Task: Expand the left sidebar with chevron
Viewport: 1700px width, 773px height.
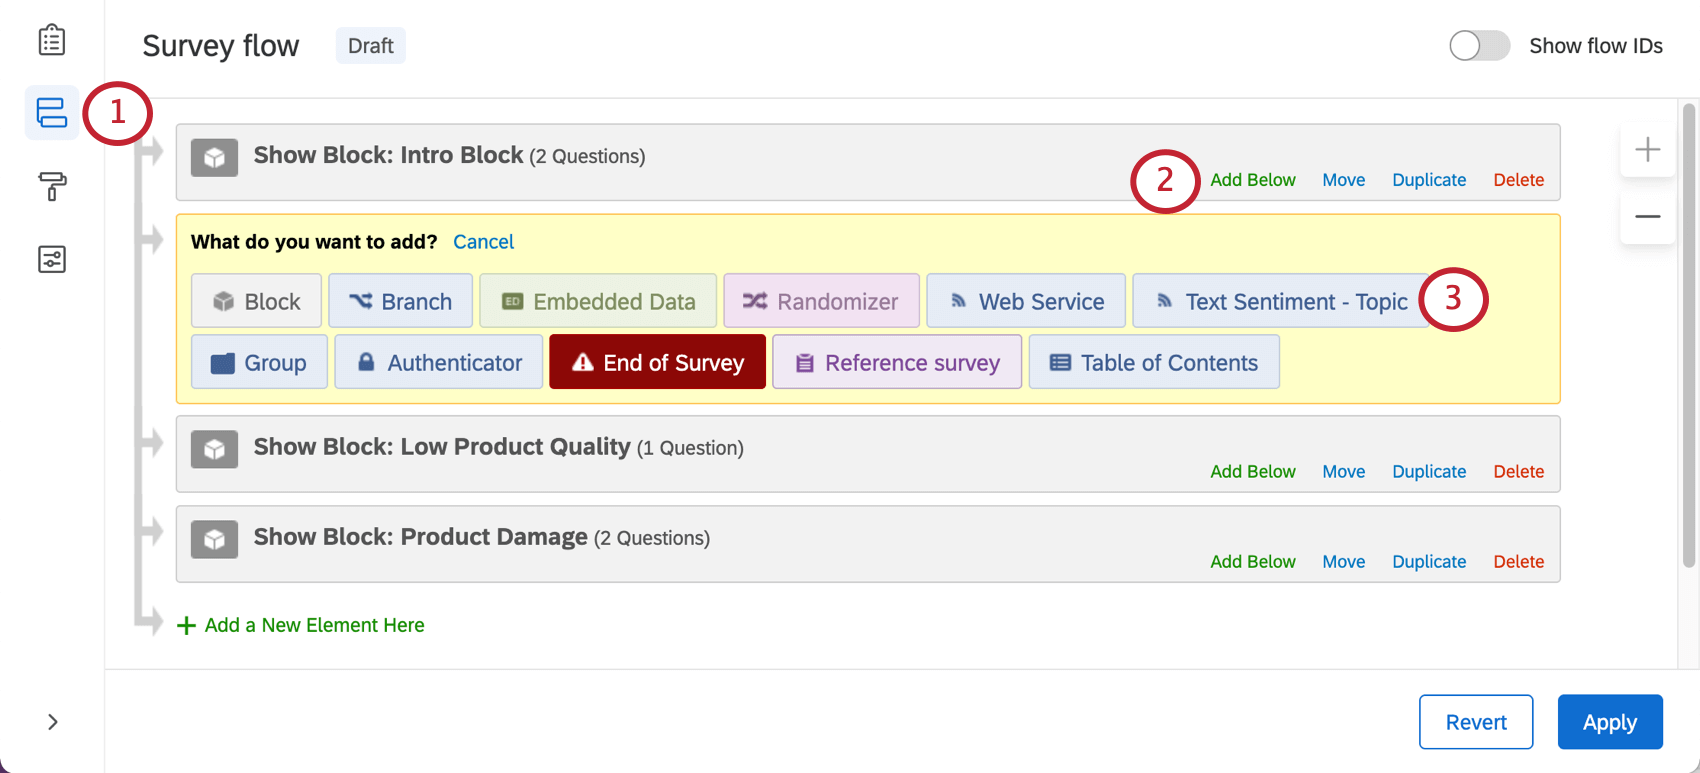Action: pyautogui.click(x=53, y=722)
